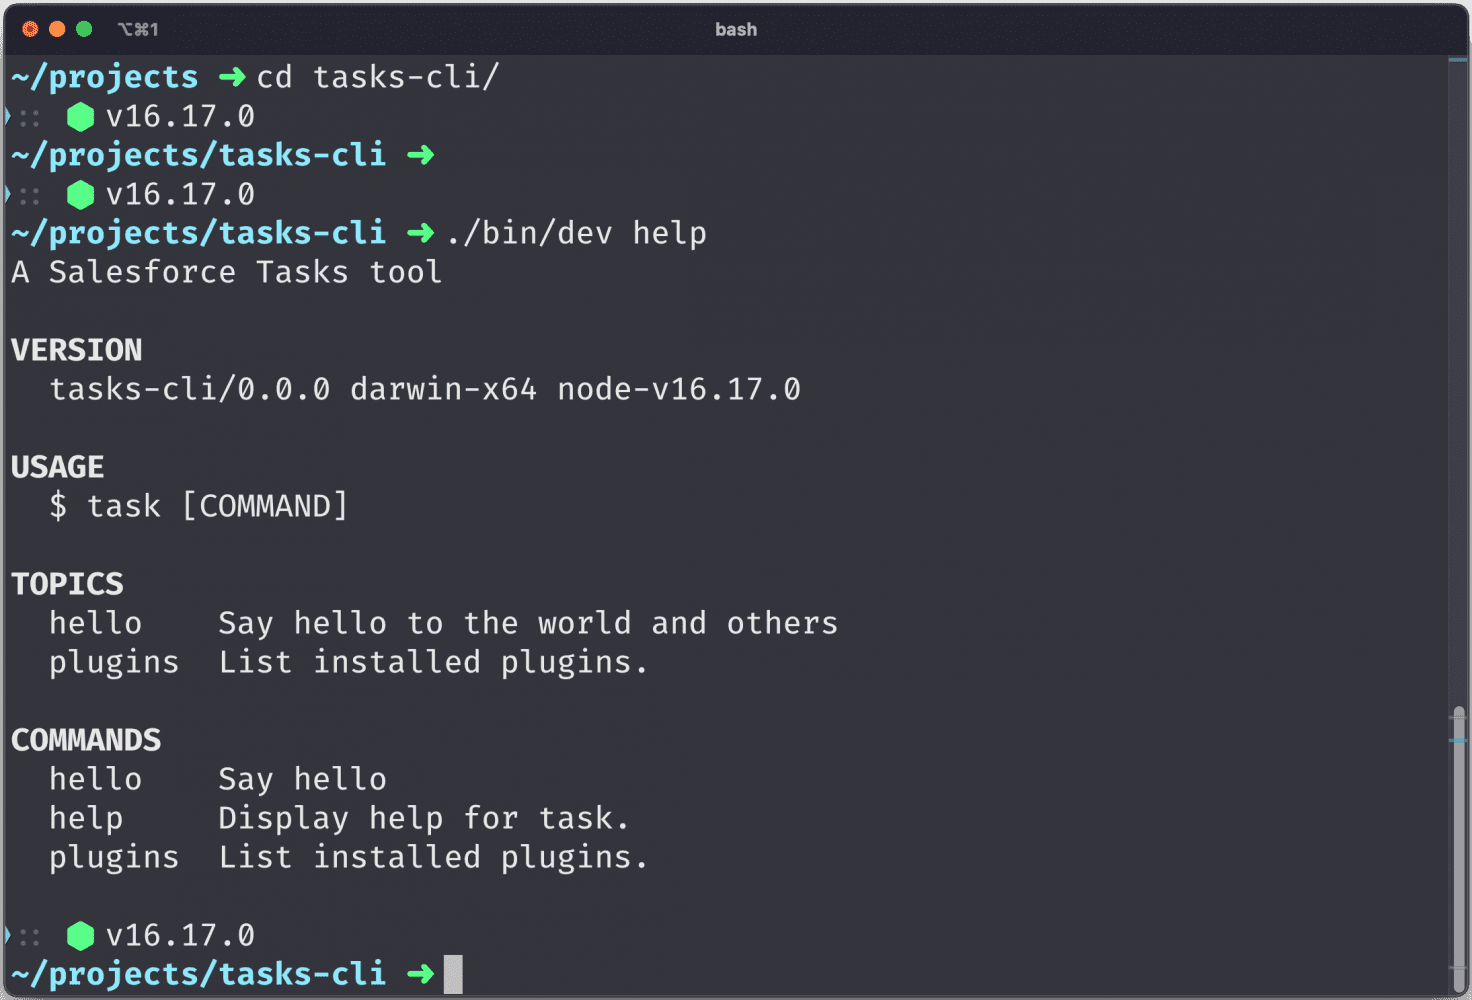Click the blue prompt mark beside the last v16.17.0
The width and height of the screenshot is (1472, 1000).
pyautogui.click(x=8, y=936)
